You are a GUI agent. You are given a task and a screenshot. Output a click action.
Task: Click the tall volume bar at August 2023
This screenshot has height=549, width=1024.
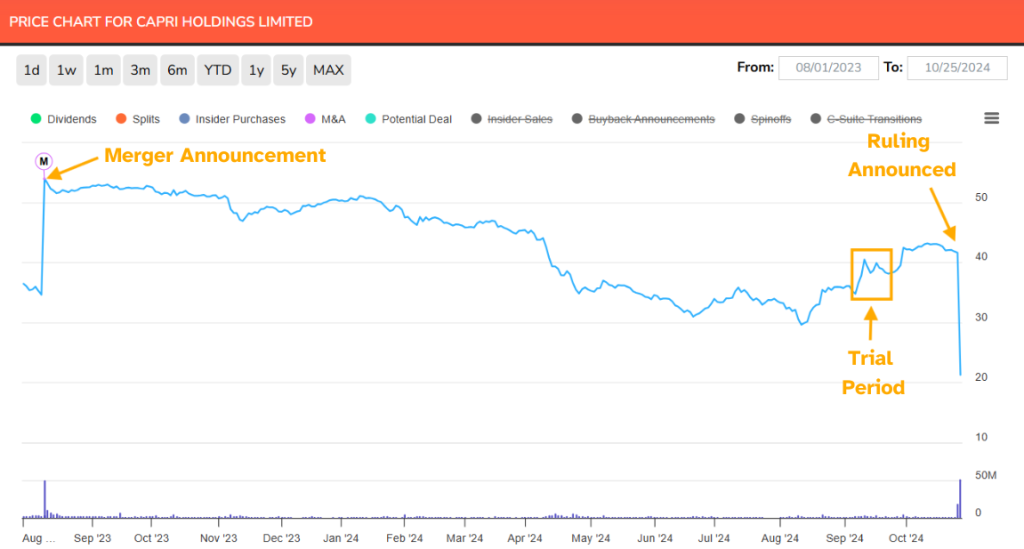click(45, 499)
